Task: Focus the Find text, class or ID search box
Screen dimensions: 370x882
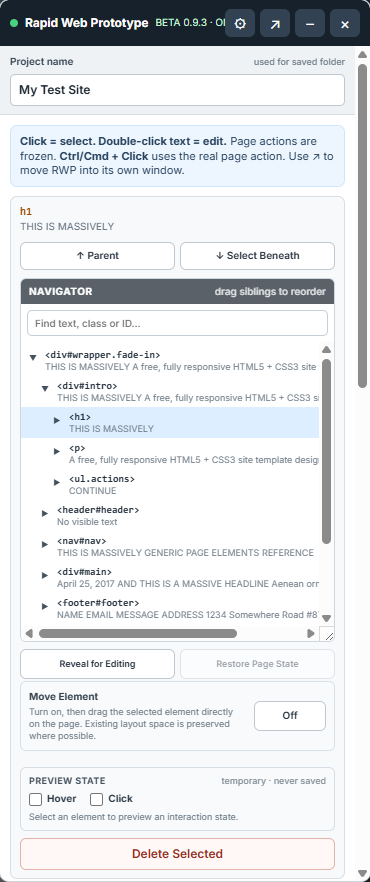Action: tap(177, 323)
